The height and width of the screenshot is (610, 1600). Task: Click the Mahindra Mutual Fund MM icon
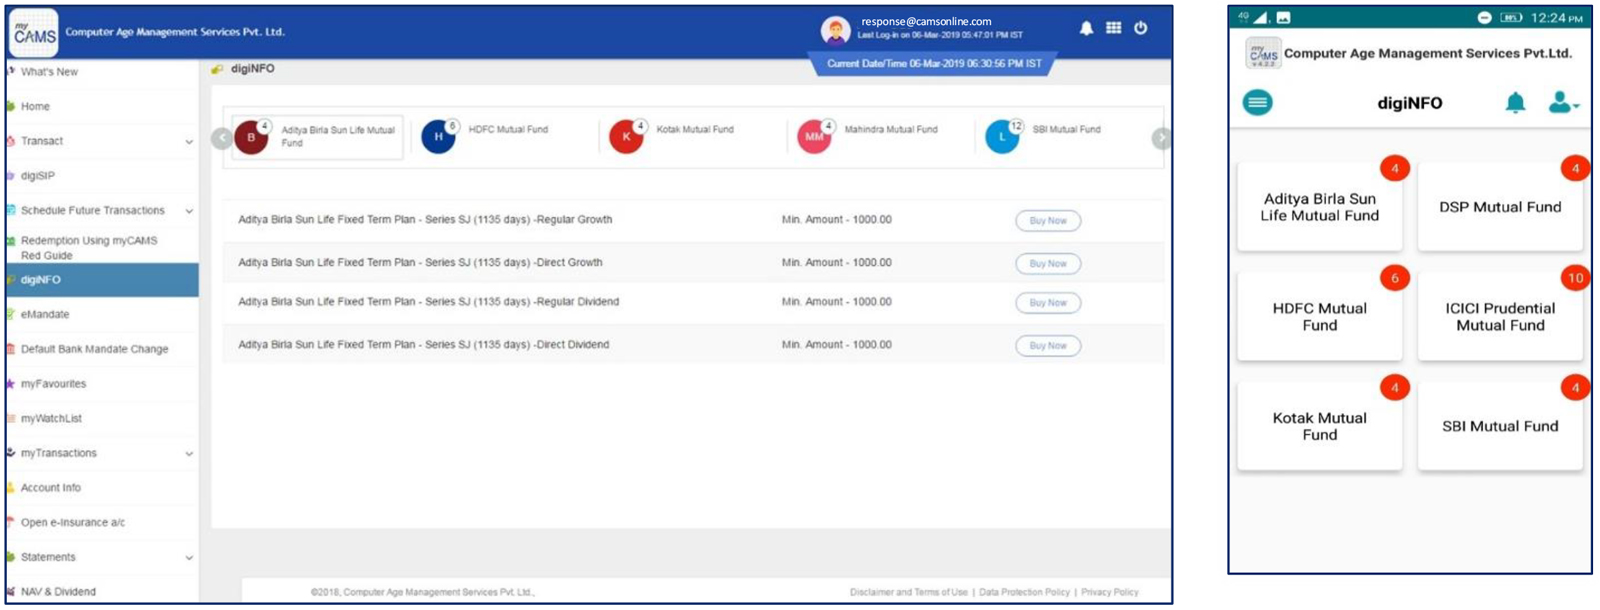pos(814,136)
